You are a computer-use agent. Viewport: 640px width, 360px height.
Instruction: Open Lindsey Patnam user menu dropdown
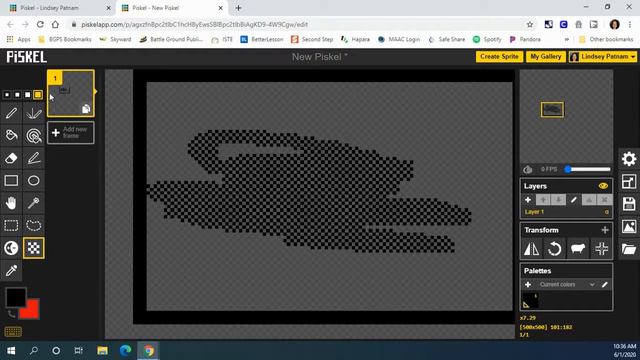pyautogui.click(x=602, y=57)
